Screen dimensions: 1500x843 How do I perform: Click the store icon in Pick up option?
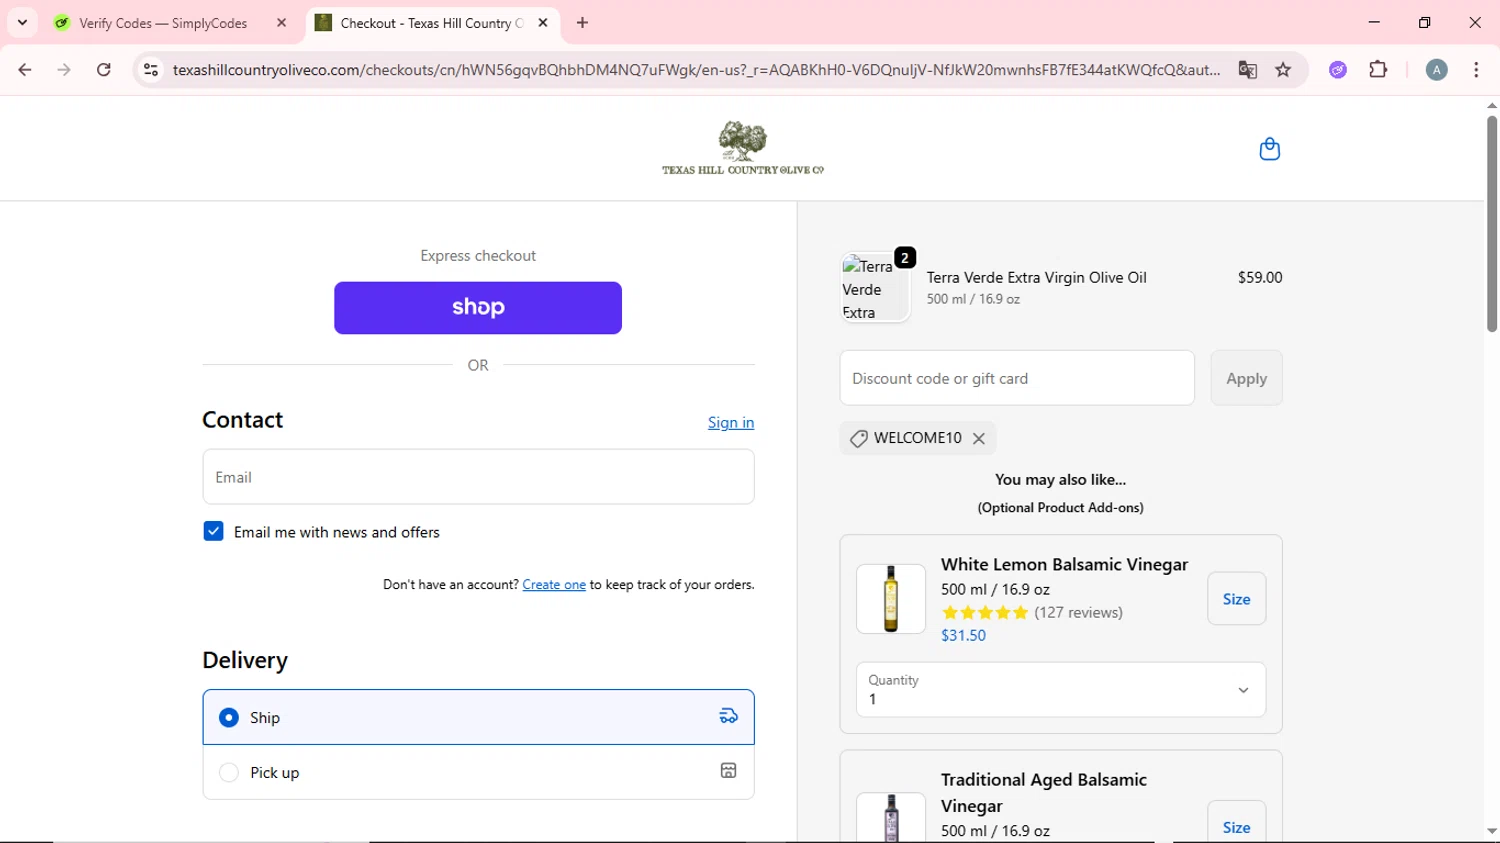729,771
